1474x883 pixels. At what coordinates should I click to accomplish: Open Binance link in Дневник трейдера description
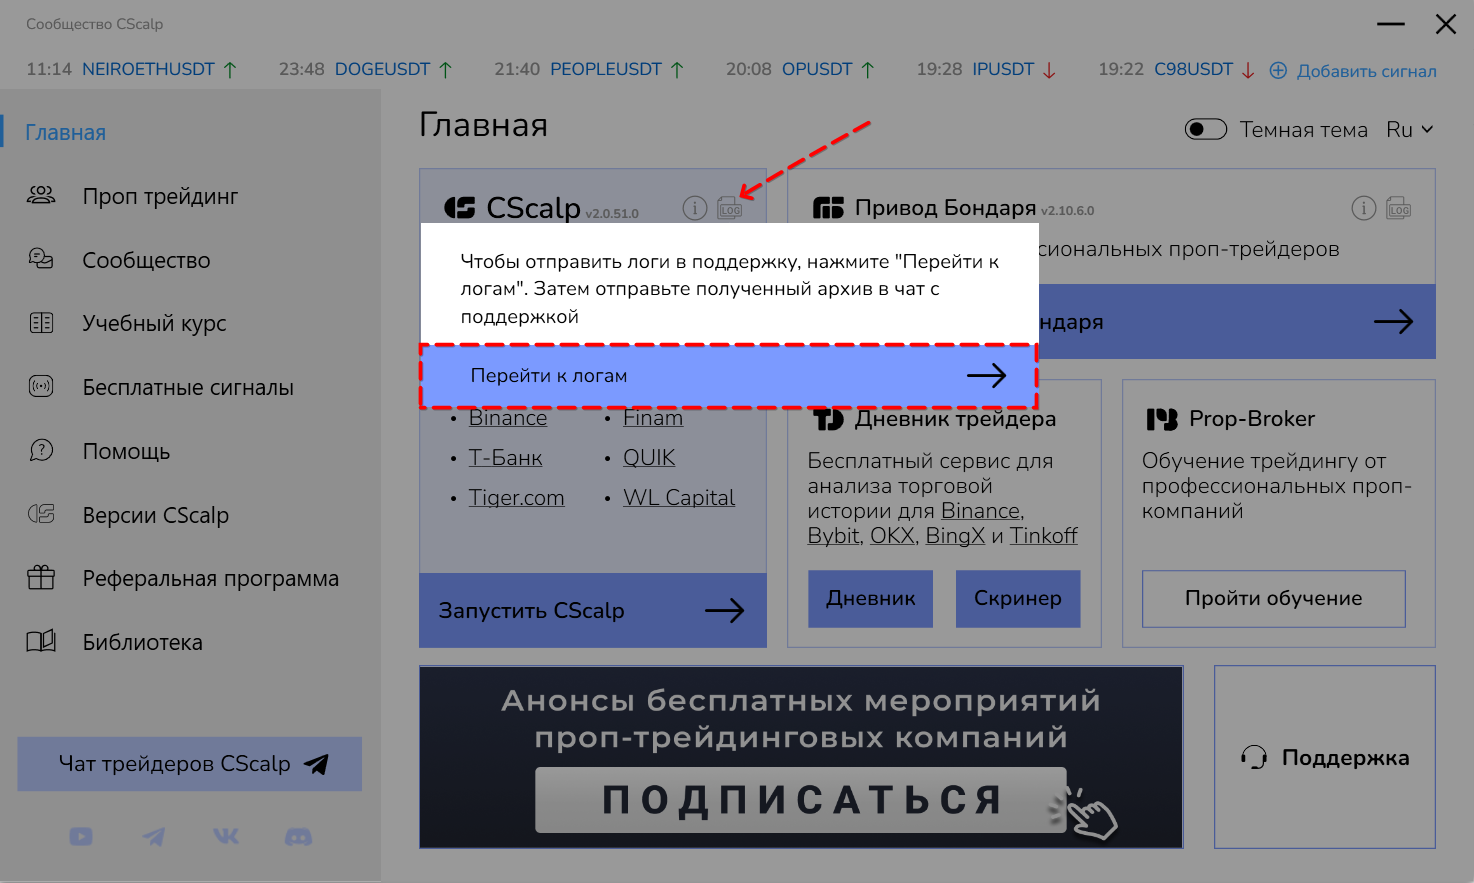[981, 511]
